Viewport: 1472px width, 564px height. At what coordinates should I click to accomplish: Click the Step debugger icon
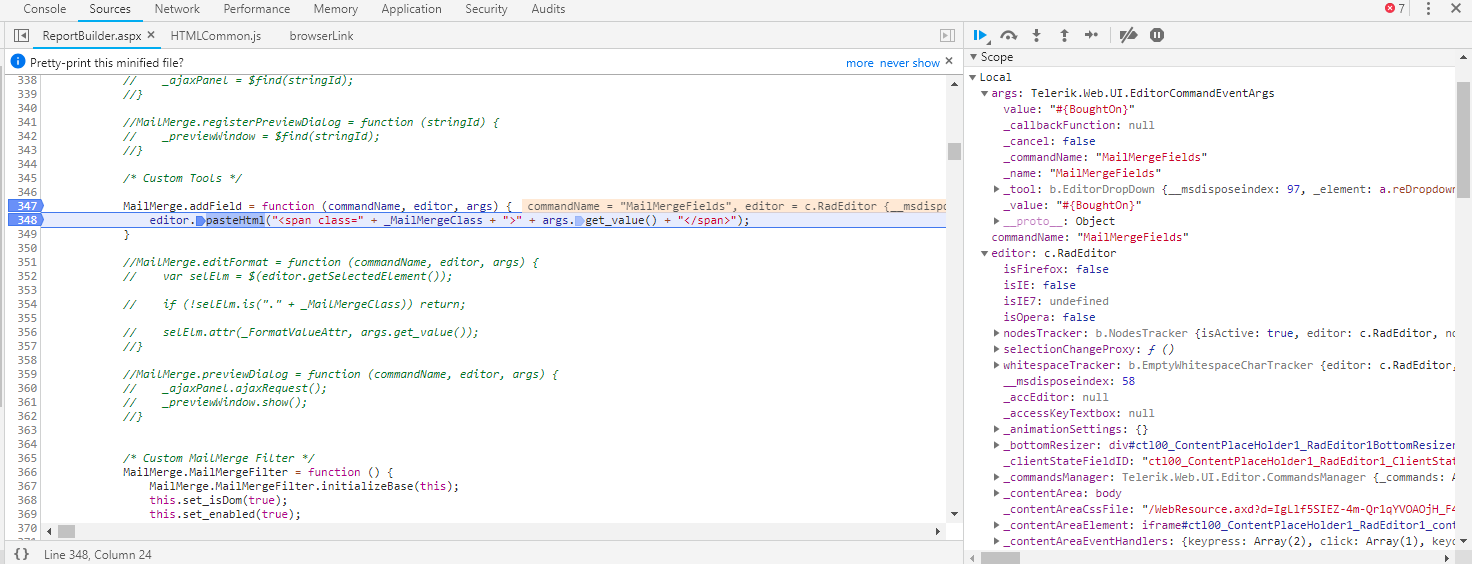(1092, 35)
